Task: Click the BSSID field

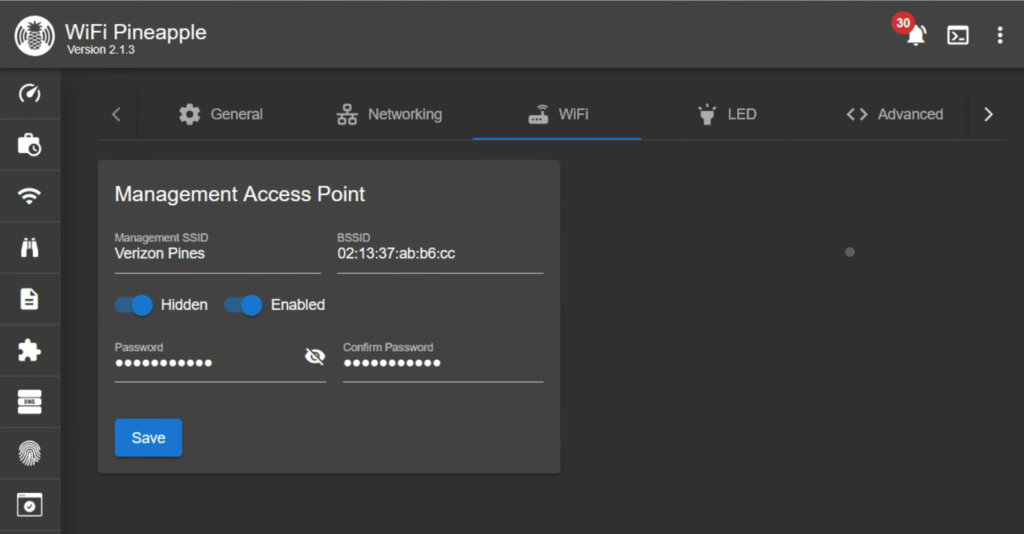Action: tap(440, 253)
